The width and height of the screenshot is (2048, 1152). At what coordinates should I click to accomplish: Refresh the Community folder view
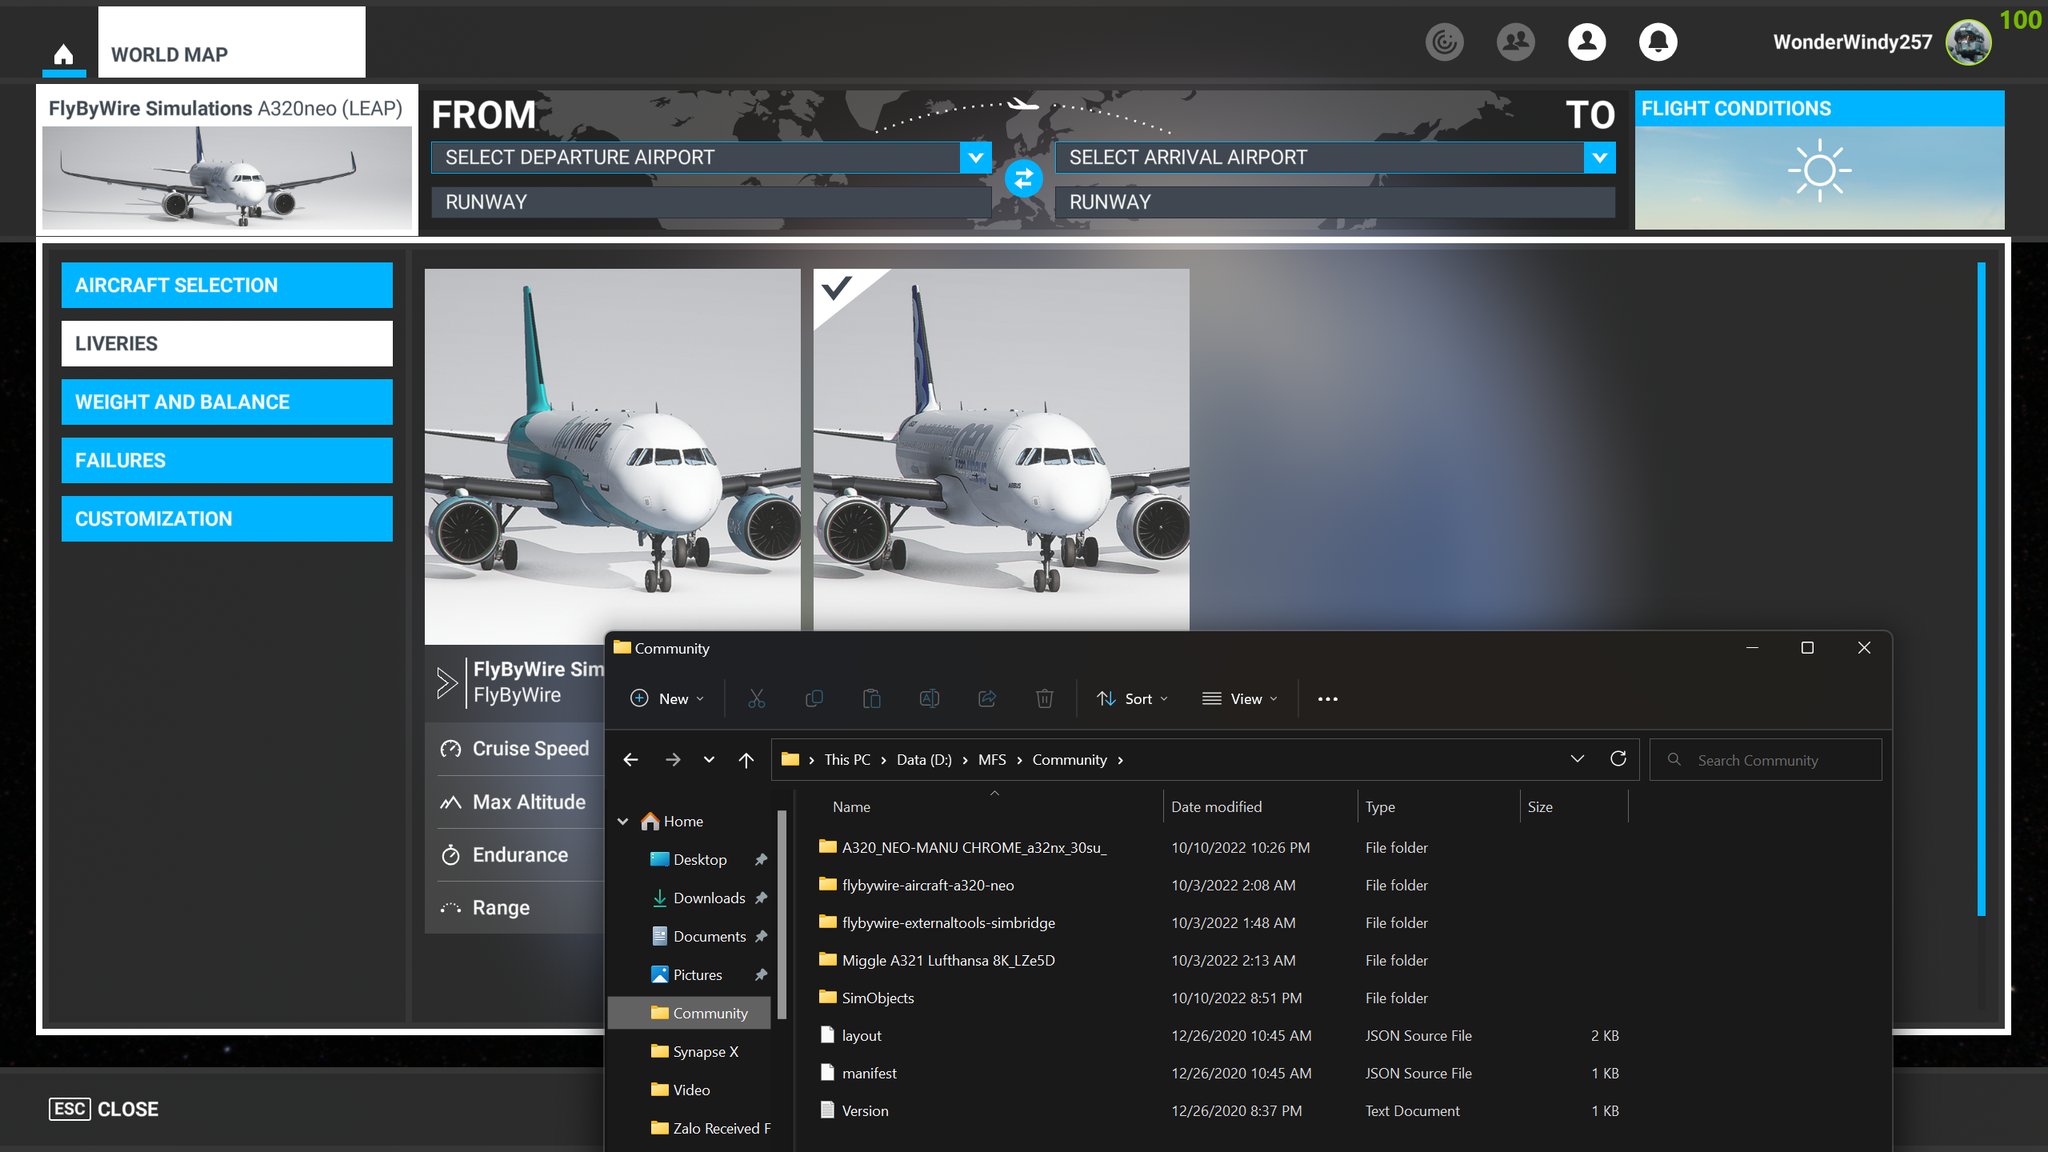point(1618,759)
